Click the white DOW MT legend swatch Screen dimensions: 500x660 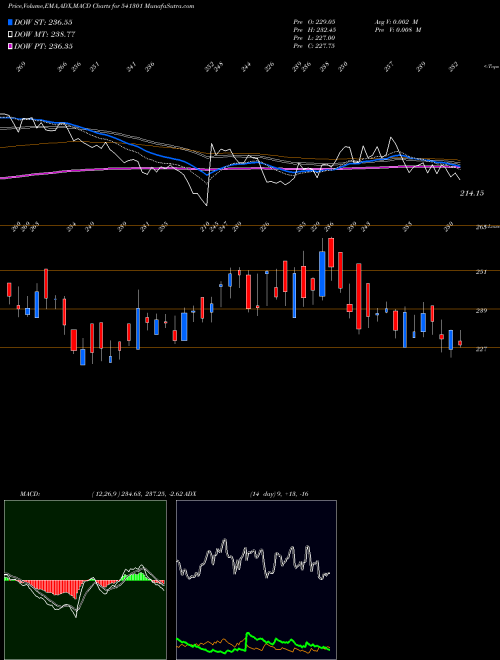tap(10, 34)
